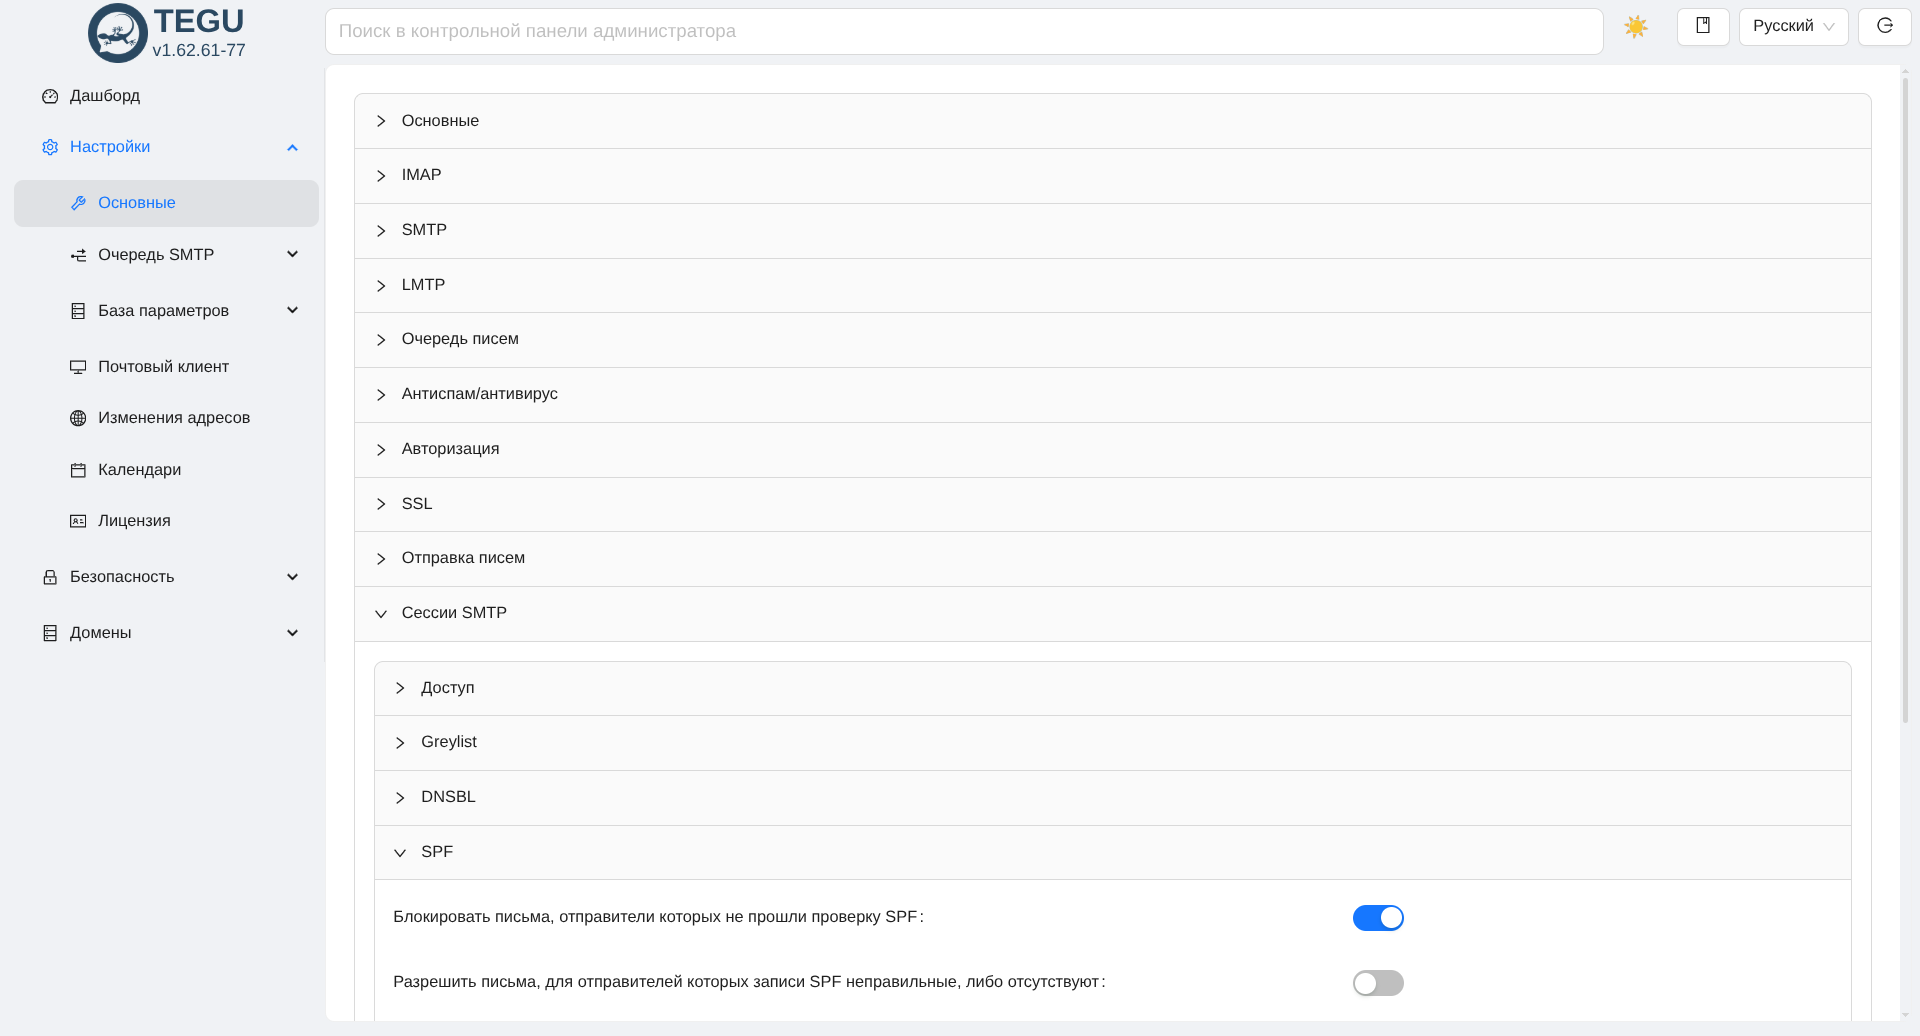Screen dimensions: 1920x1036
Task: Expand the SSL settings panel
Action: [1112, 504]
